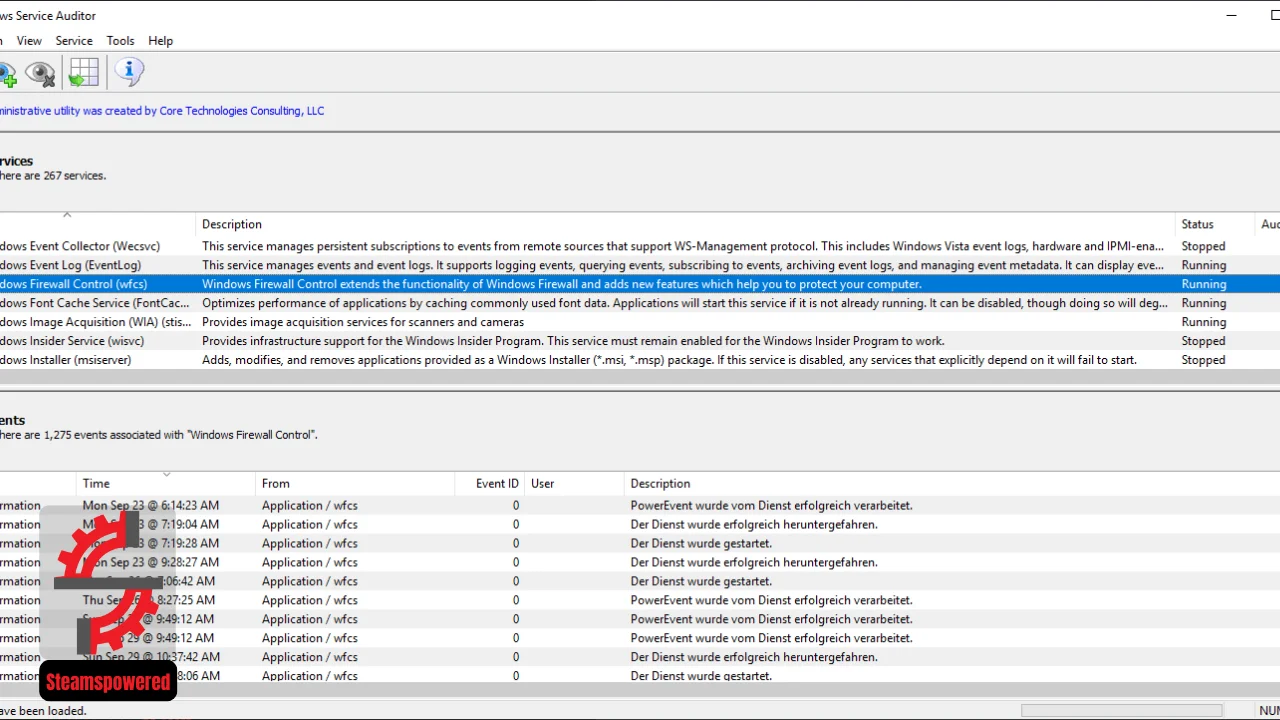Screen dimensions: 1280x720
Task: Sort services by the Description column header
Action: (686, 224)
